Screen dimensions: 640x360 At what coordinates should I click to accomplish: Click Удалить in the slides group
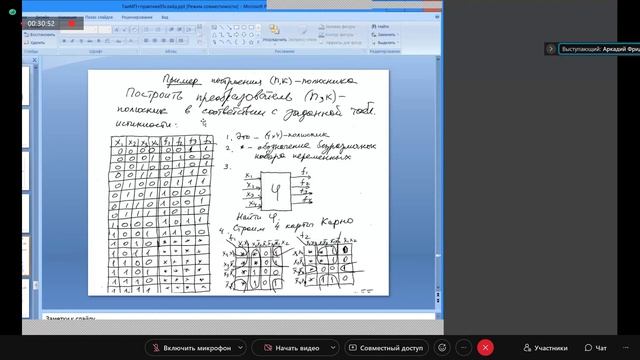click(35, 42)
